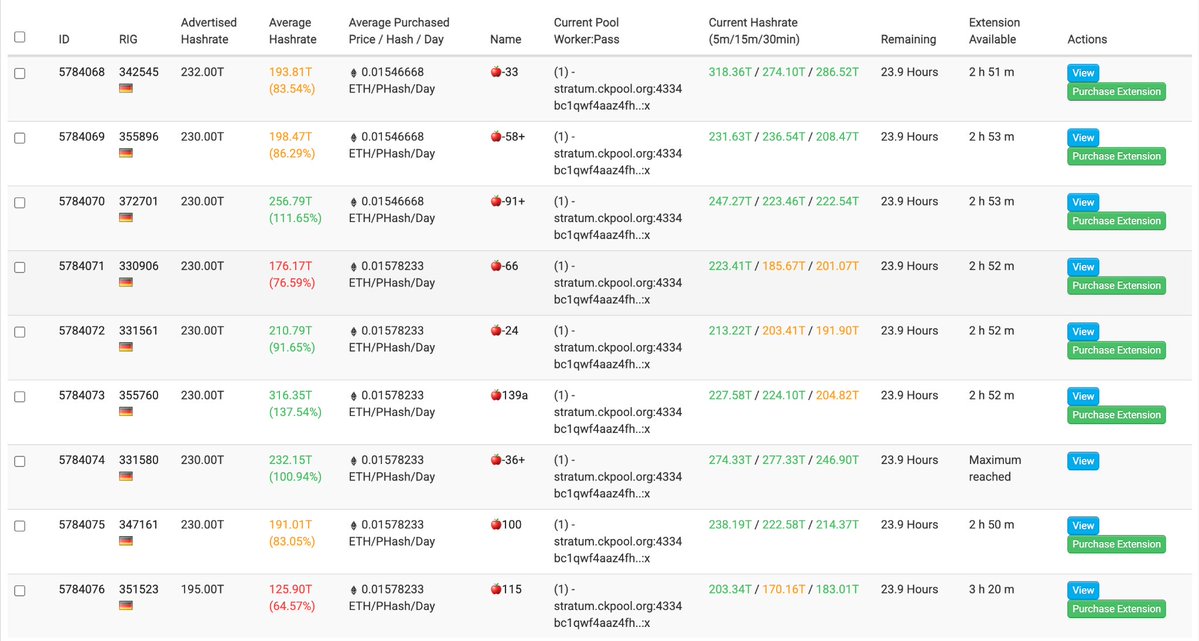Click the flag icon under rig 347161
The image size is (1199, 641).
[125, 541]
